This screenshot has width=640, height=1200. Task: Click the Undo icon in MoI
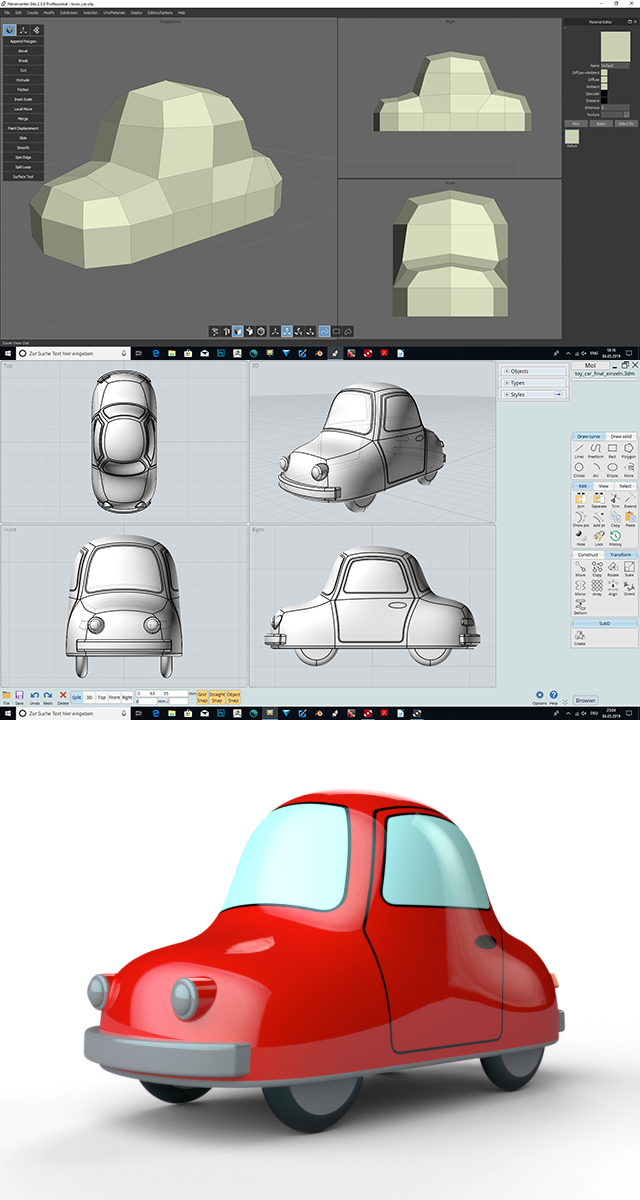pos(34,697)
